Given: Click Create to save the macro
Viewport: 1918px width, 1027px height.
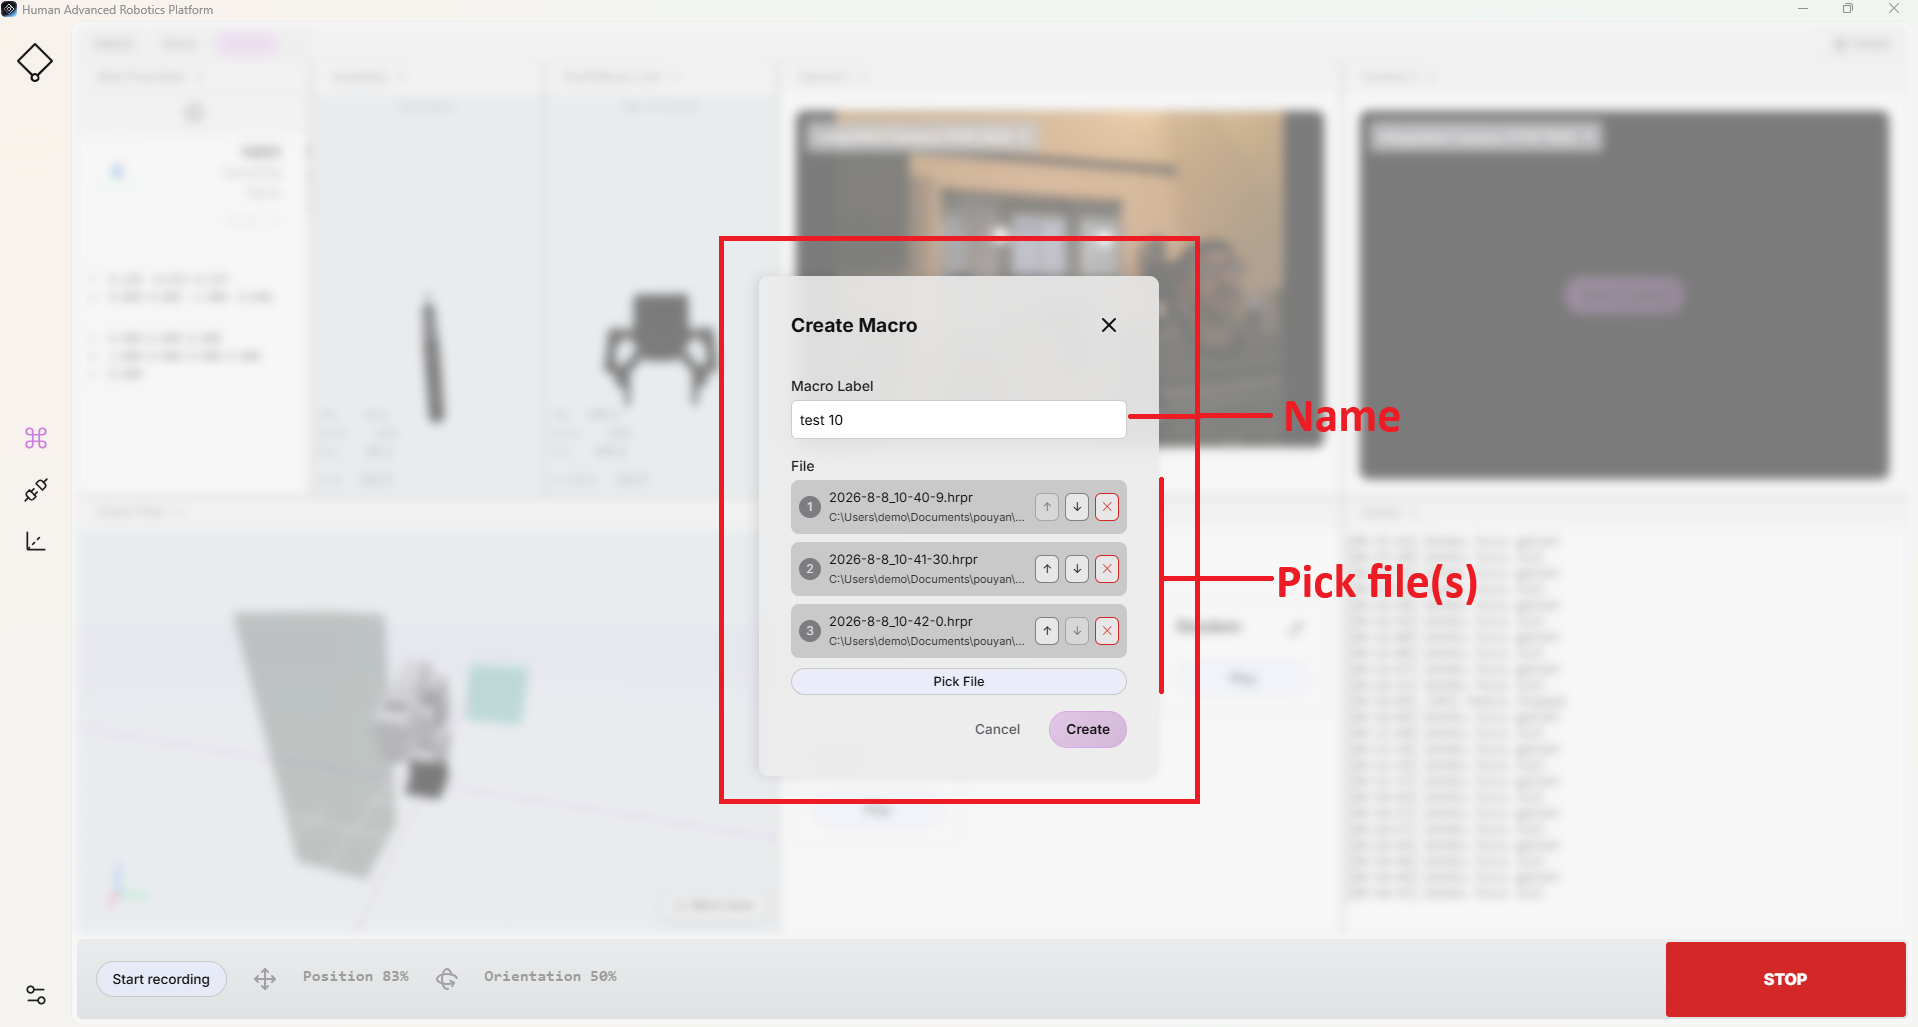Looking at the screenshot, I should (1087, 729).
